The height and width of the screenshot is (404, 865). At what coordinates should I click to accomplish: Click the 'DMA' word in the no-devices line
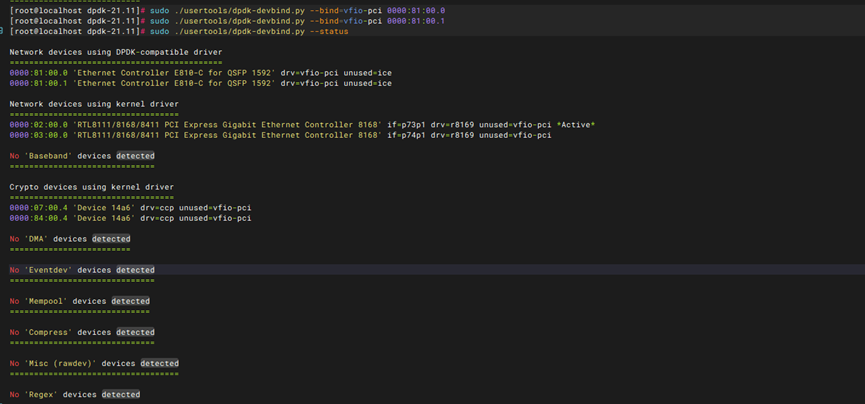36,239
